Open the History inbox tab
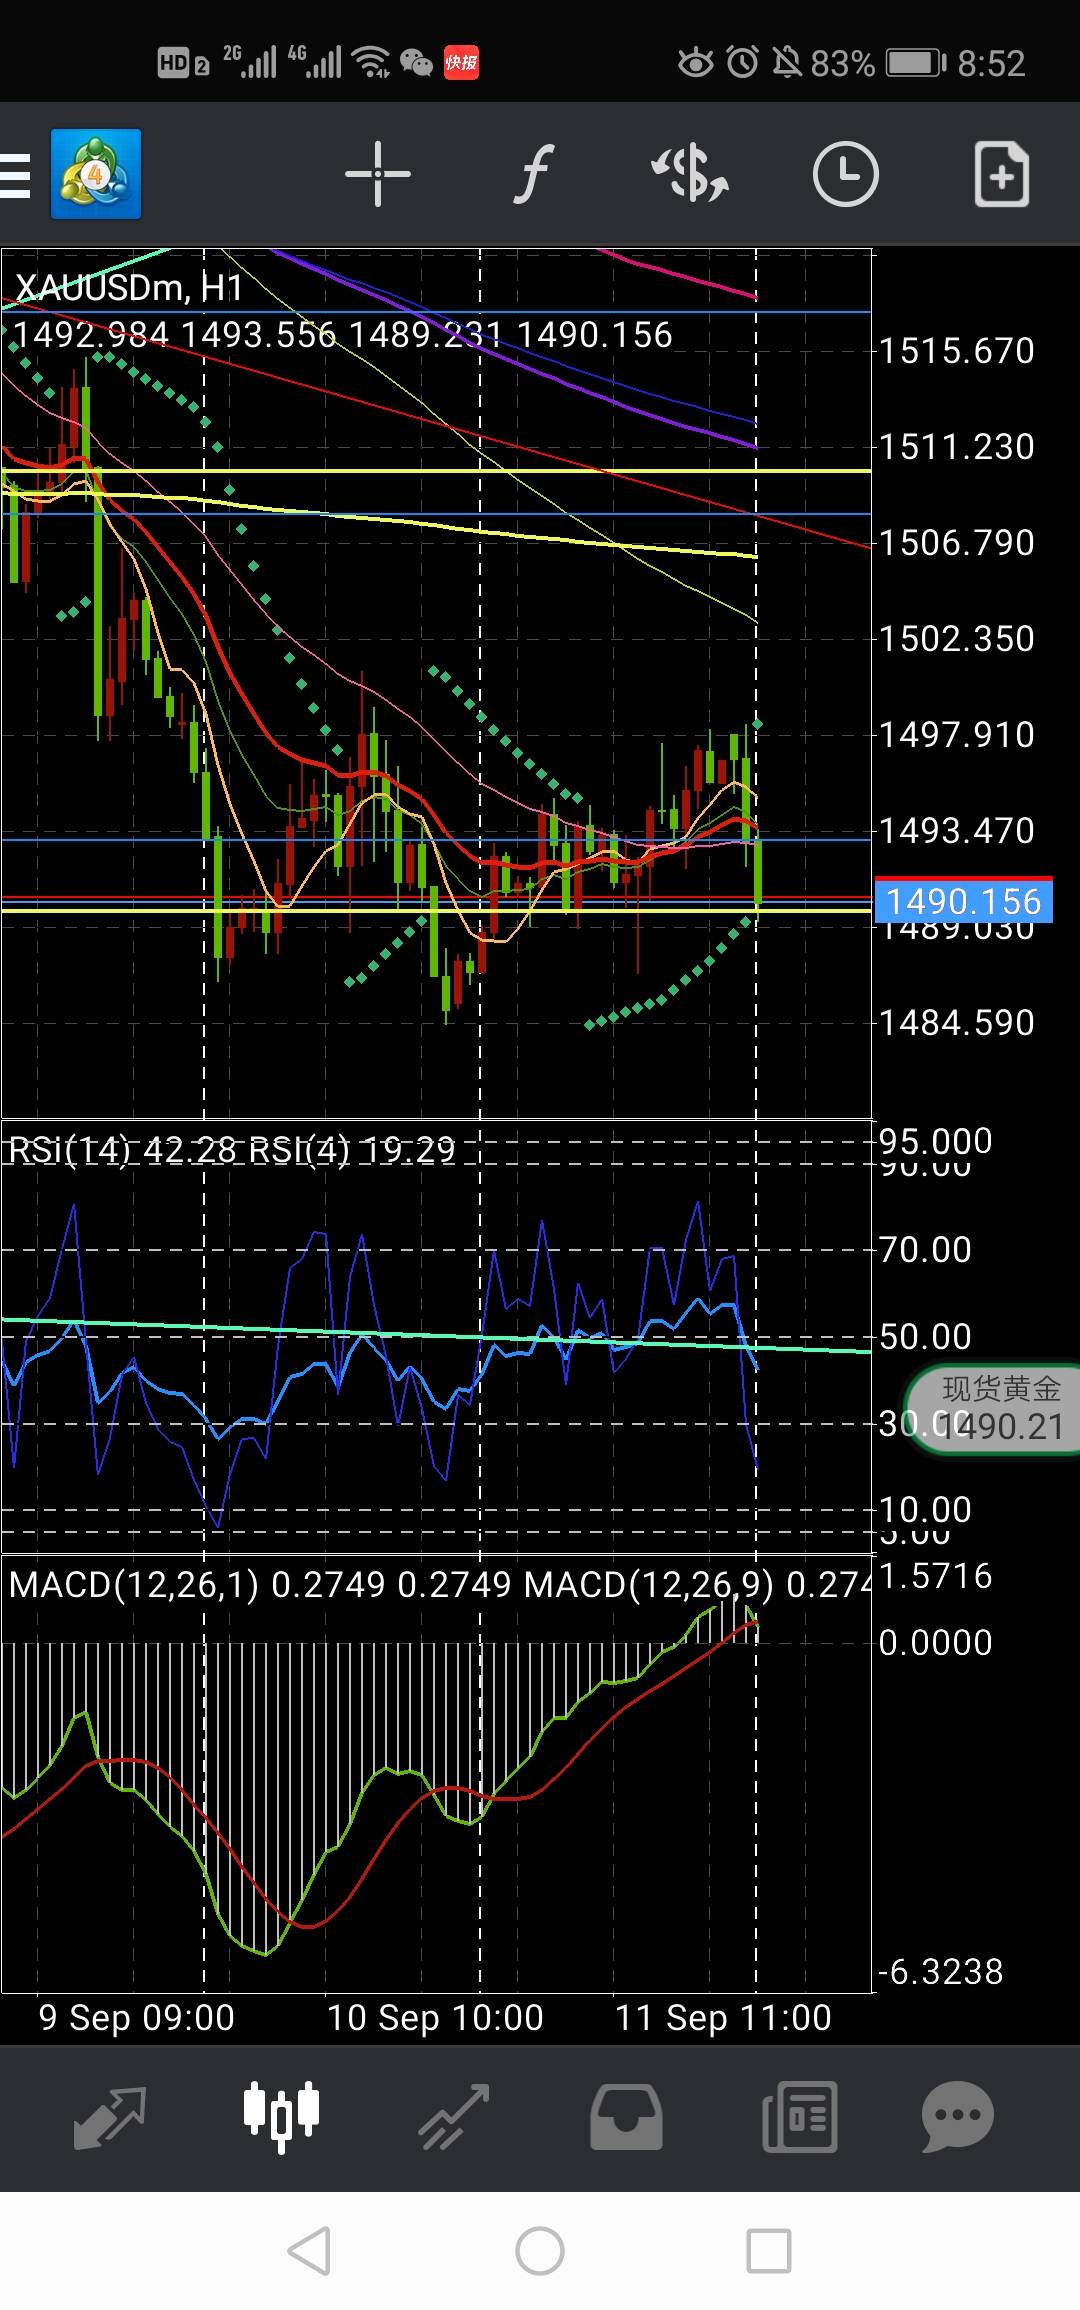 (626, 2117)
